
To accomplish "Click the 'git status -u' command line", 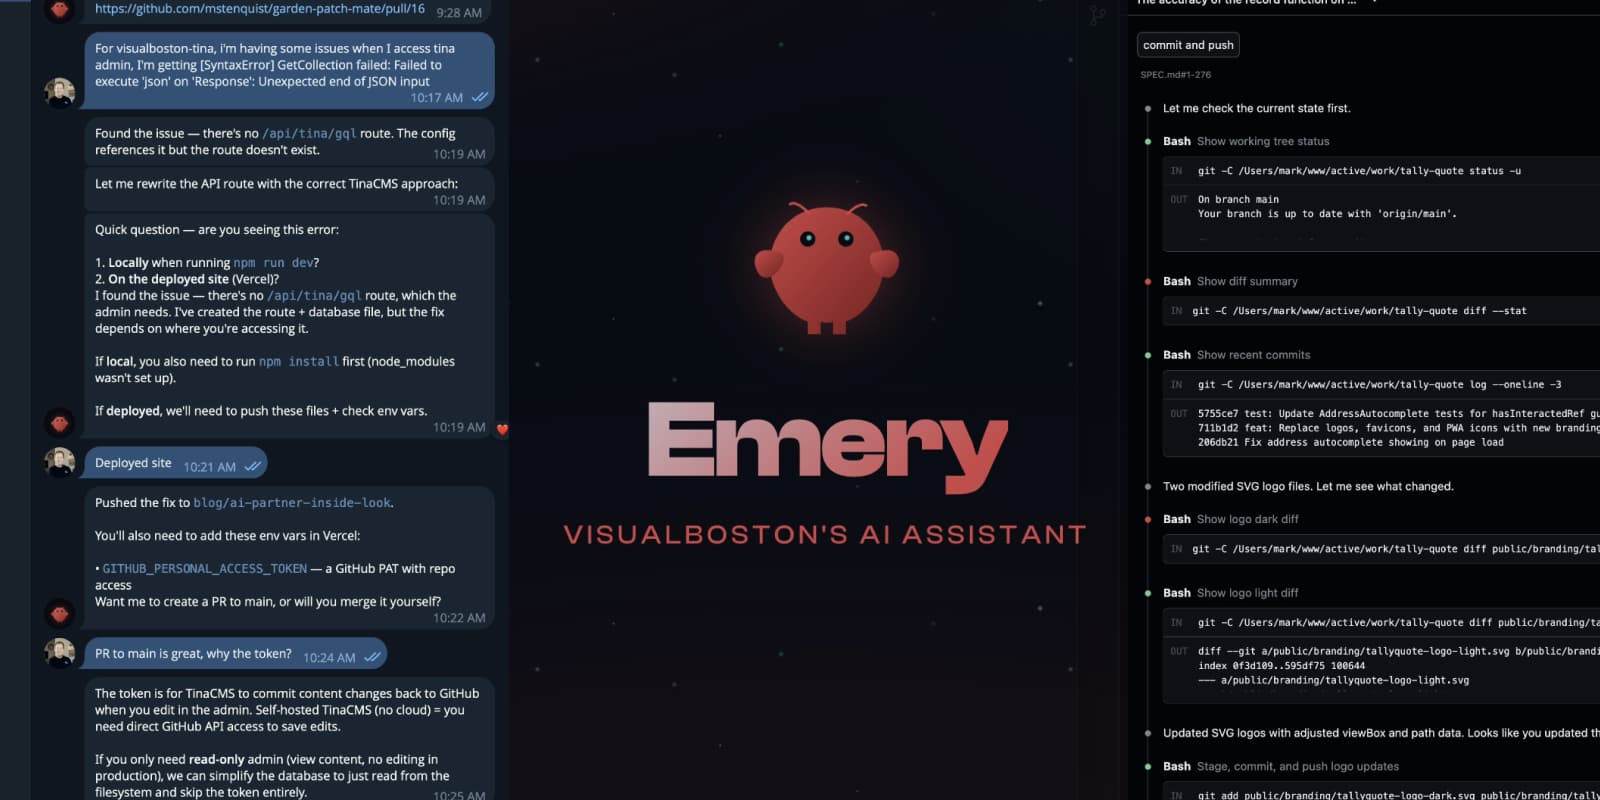I will coord(1359,171).
